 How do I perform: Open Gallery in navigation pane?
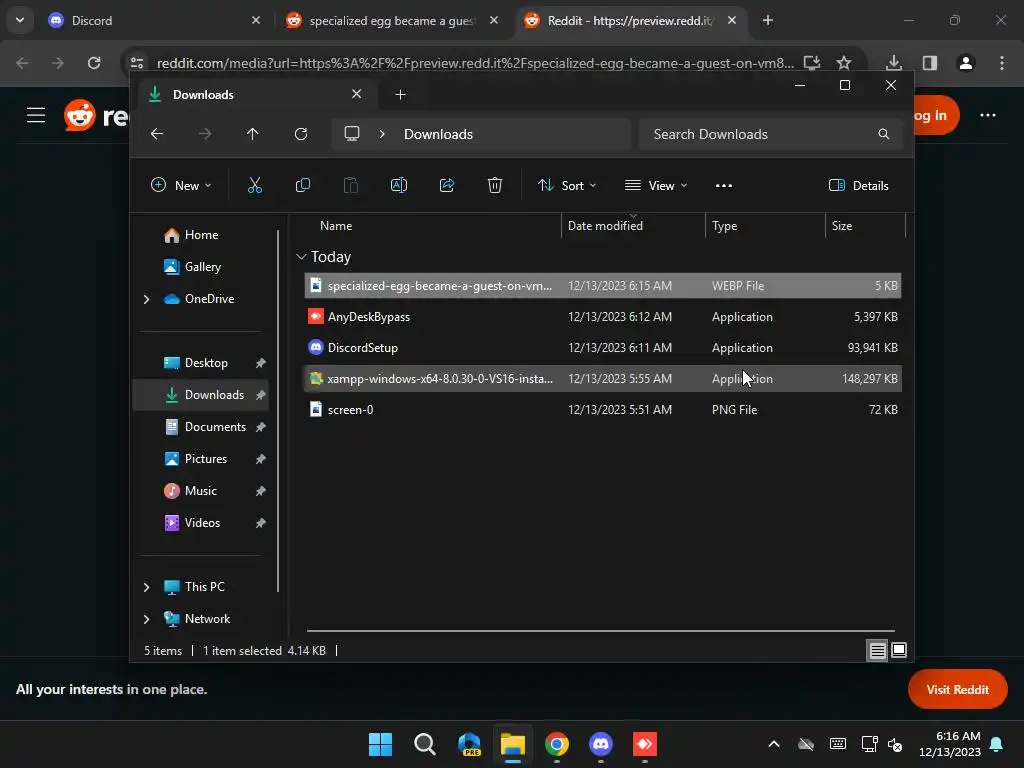[x=202, y=267]
